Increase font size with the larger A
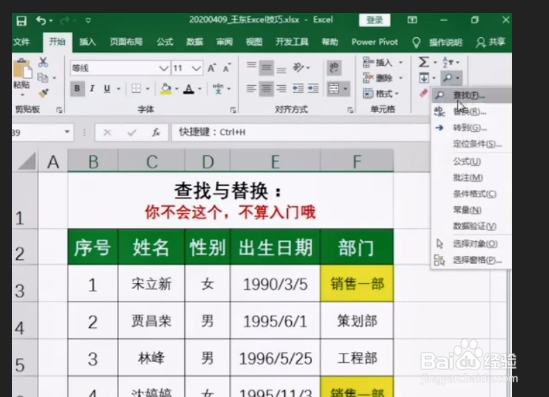This screenshot has width=549, height=397. coord(211,68)
